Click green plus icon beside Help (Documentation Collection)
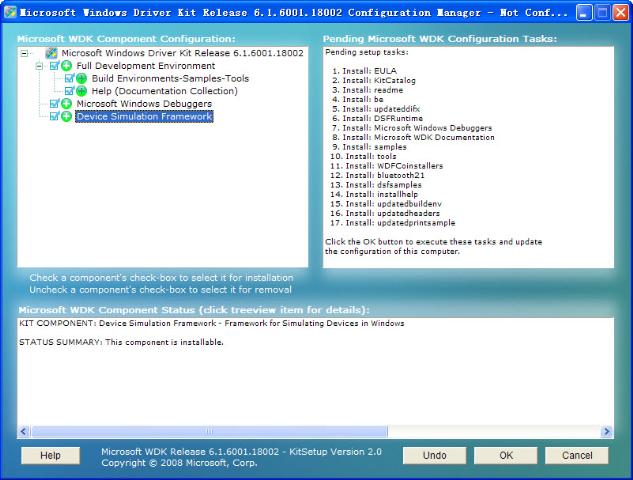This screenshot has height=480, width=633. [82, 91]
